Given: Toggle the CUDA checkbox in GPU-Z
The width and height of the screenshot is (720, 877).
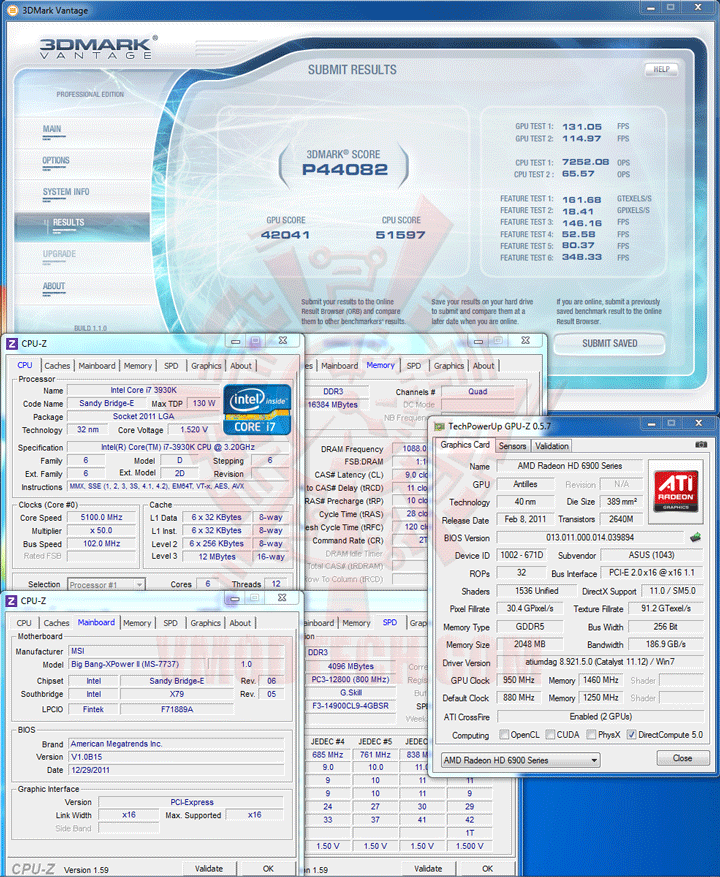Looking at the screenshot, I should point(550,734).
